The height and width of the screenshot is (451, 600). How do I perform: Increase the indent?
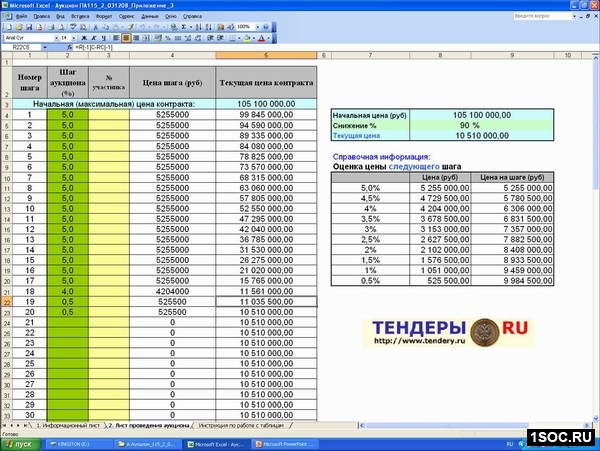[220, 38]
